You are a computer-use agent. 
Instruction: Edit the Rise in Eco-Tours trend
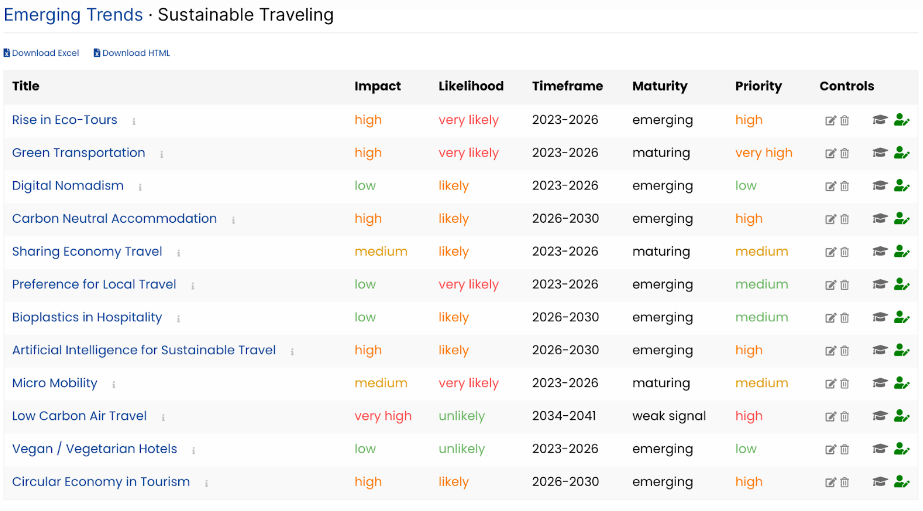[831, 121]
